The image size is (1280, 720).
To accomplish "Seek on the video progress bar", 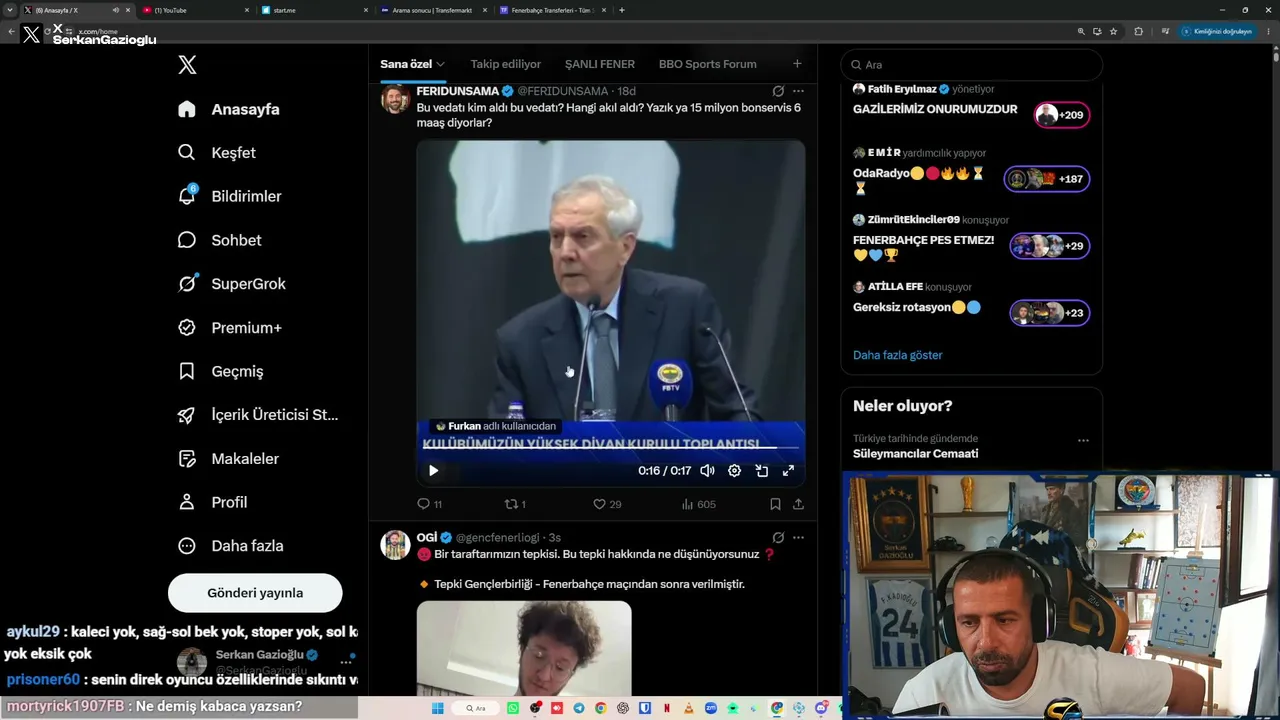I will pyautogui.click(x=611, y=448).
